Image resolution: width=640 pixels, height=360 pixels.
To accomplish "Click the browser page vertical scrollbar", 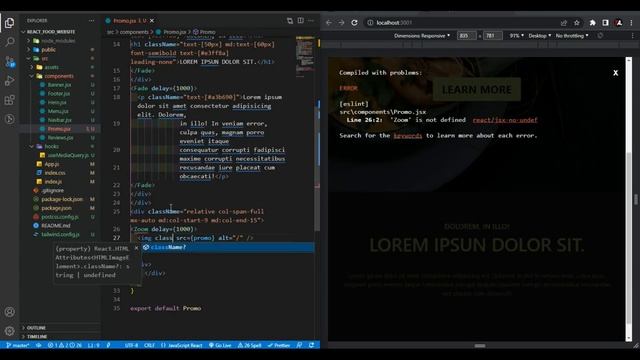I will [629, 199].
